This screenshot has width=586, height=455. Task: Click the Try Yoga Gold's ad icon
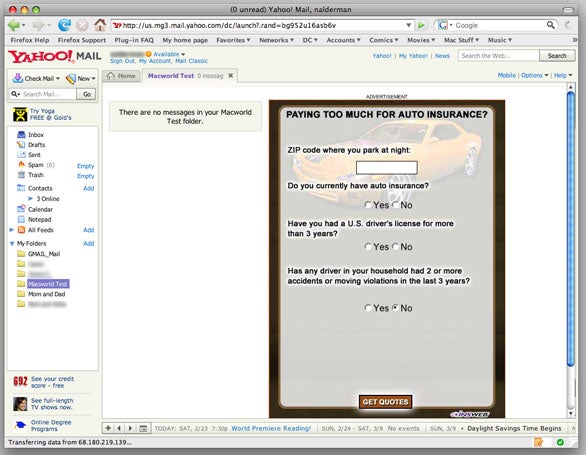(20, 114)
